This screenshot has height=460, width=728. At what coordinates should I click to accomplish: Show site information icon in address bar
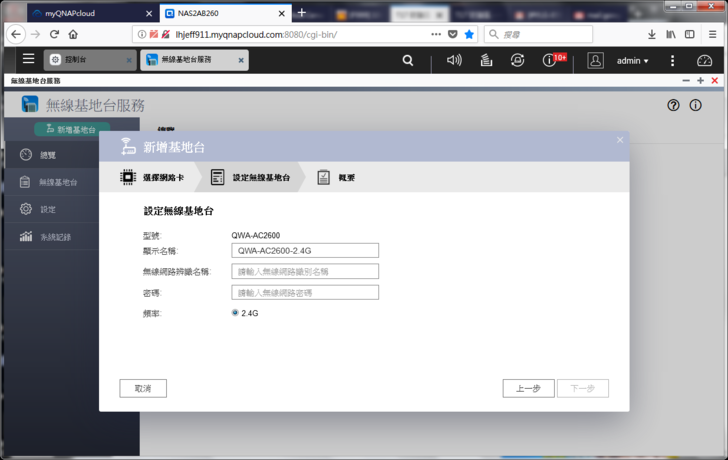click(x=142, y=34)
